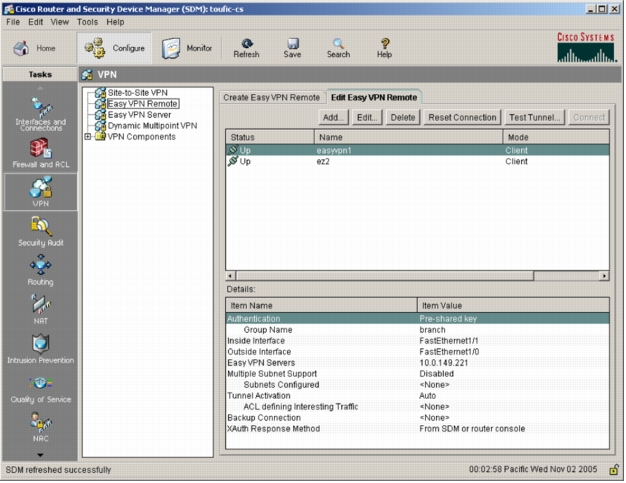Select the Outside Interface row
Viewport: 626px width, 483px height.
tap(417, 352)
